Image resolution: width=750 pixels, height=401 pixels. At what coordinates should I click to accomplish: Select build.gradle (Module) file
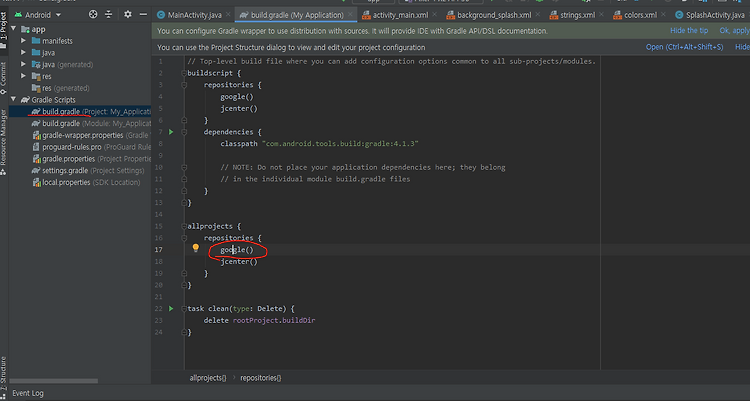pyautogui.click(x=91, y=123)
